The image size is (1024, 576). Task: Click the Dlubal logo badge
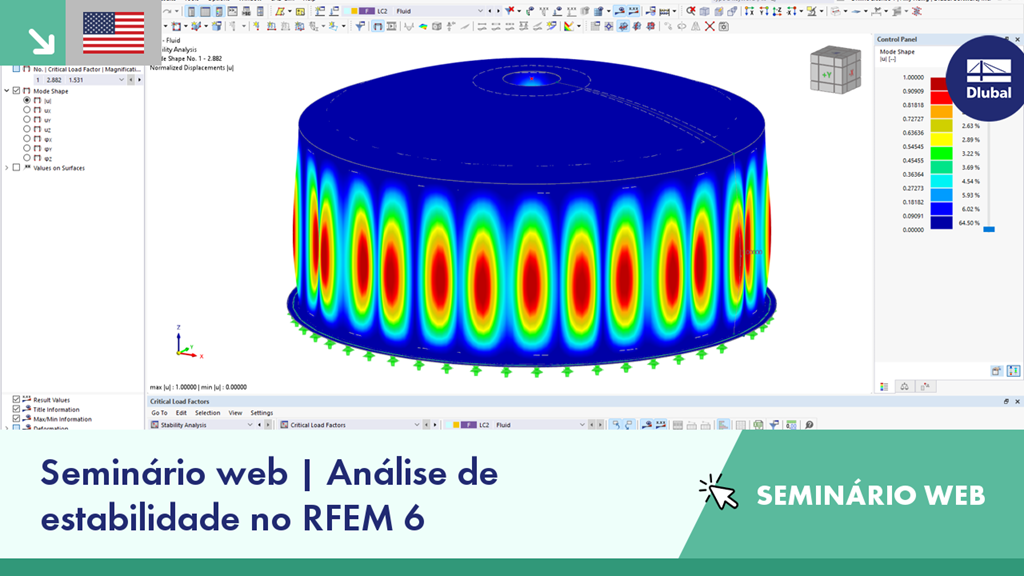pyautogui.click(x=988, y=78)
